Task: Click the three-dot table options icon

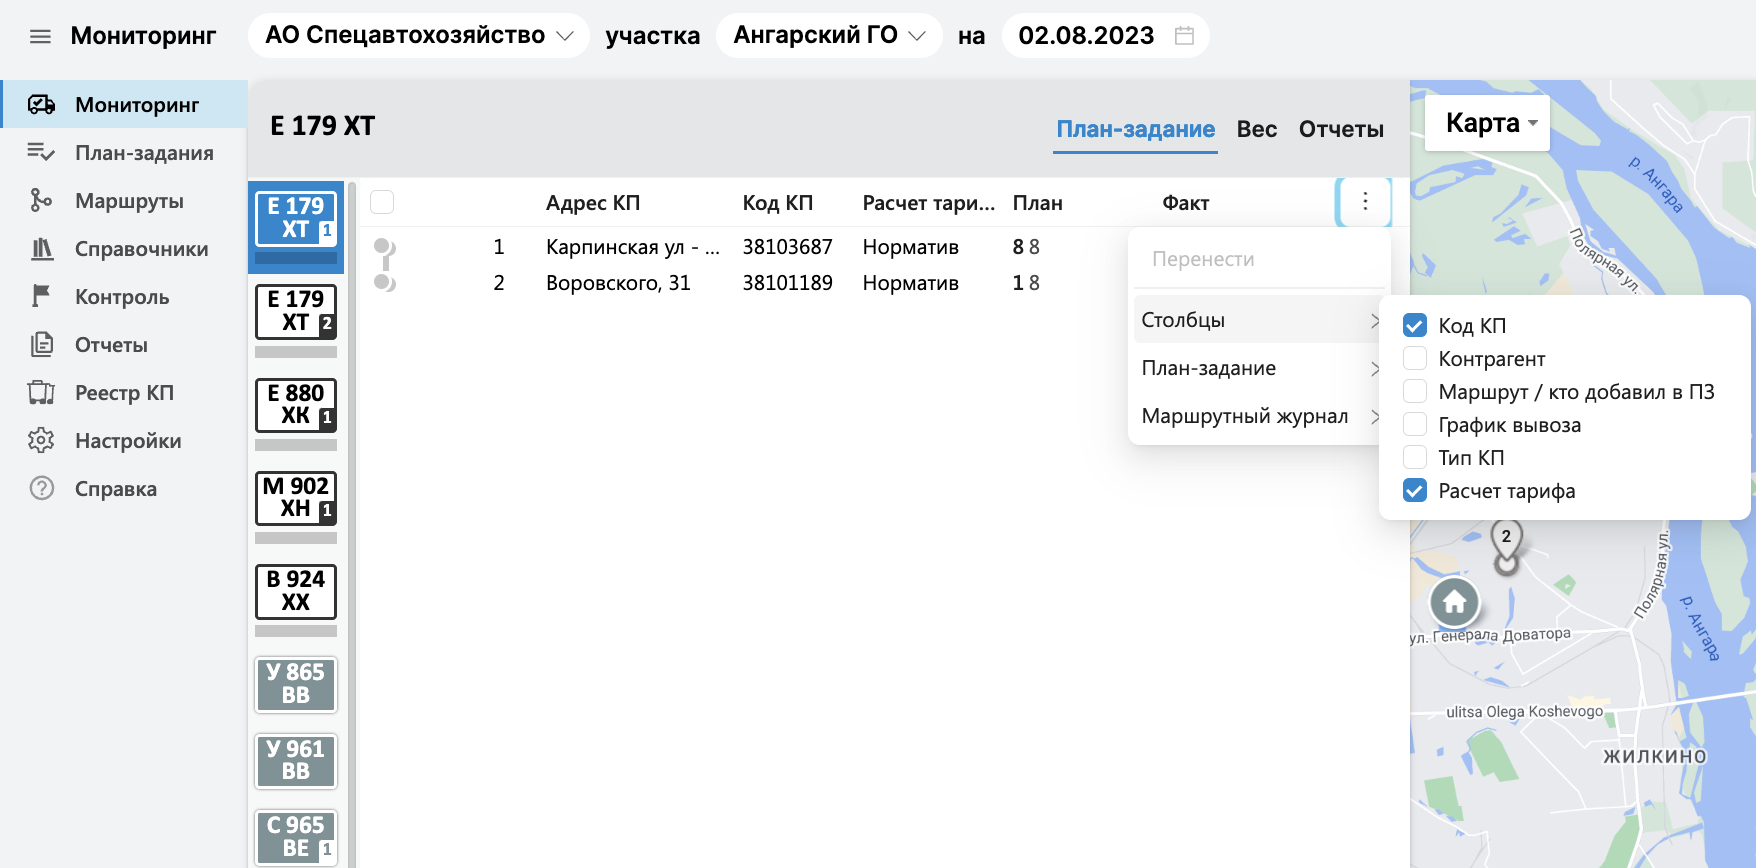Action: (x=1364, y=202)
